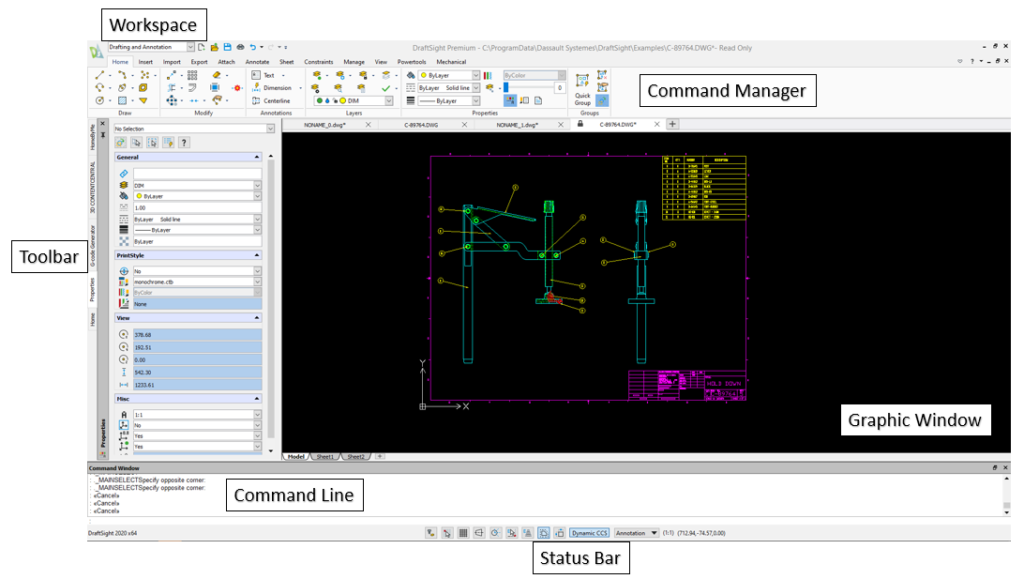Click the Print icon in the title bar
Screen dimensions: 1024x579
coord(240,47)
